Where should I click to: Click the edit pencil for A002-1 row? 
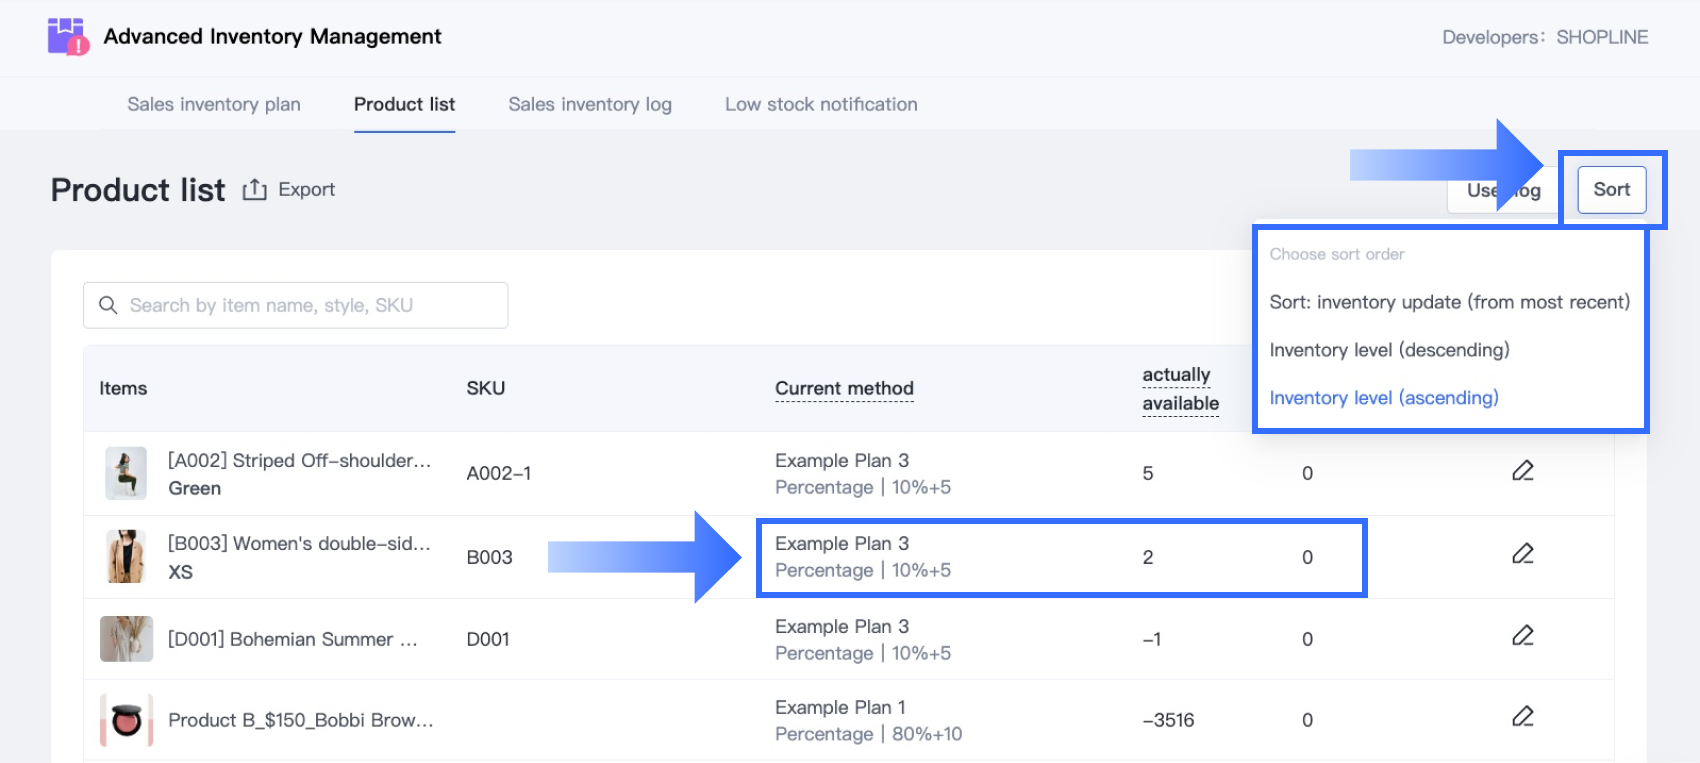[x=1522, y=471]
